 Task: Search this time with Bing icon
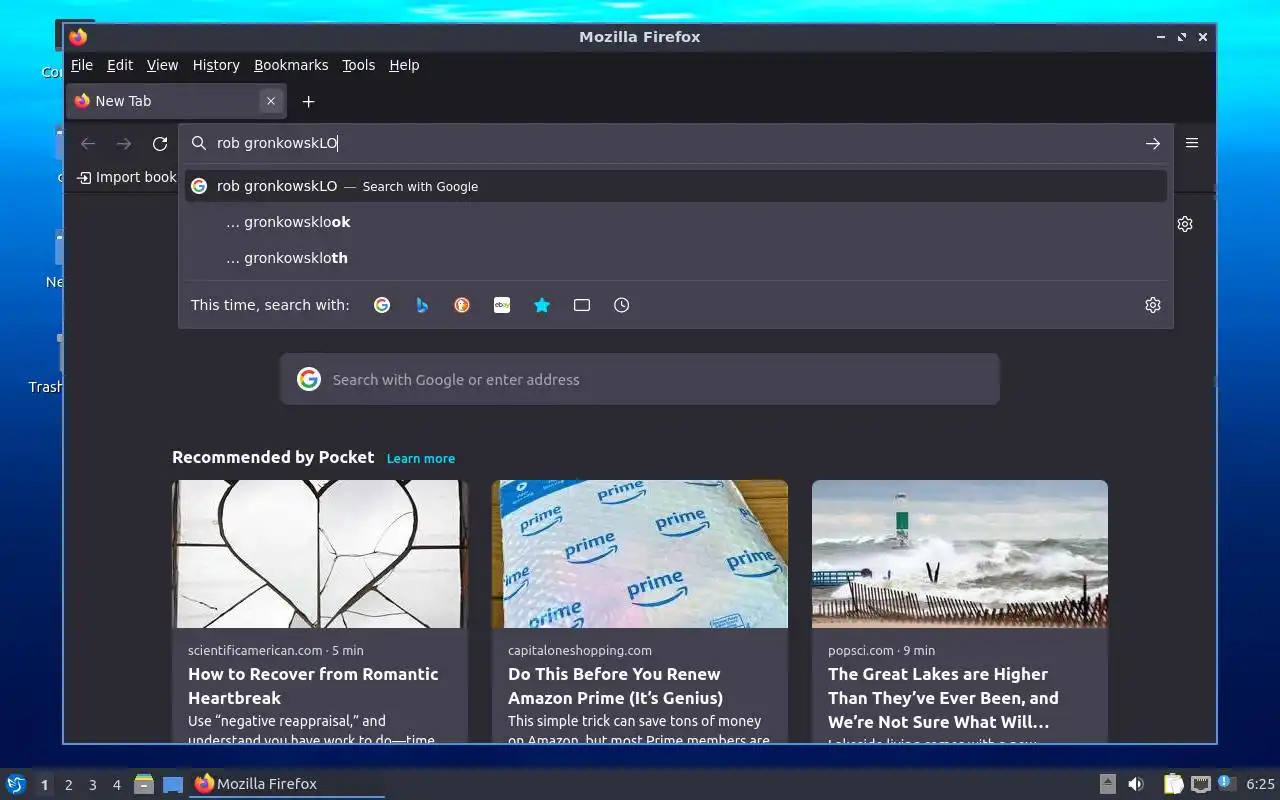coord(422,305)
